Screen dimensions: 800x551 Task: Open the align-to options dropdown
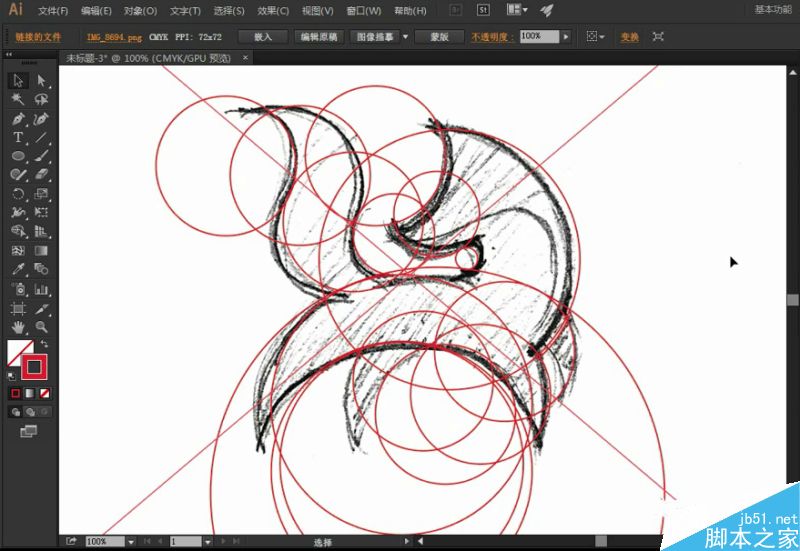(x=595, y=37)
